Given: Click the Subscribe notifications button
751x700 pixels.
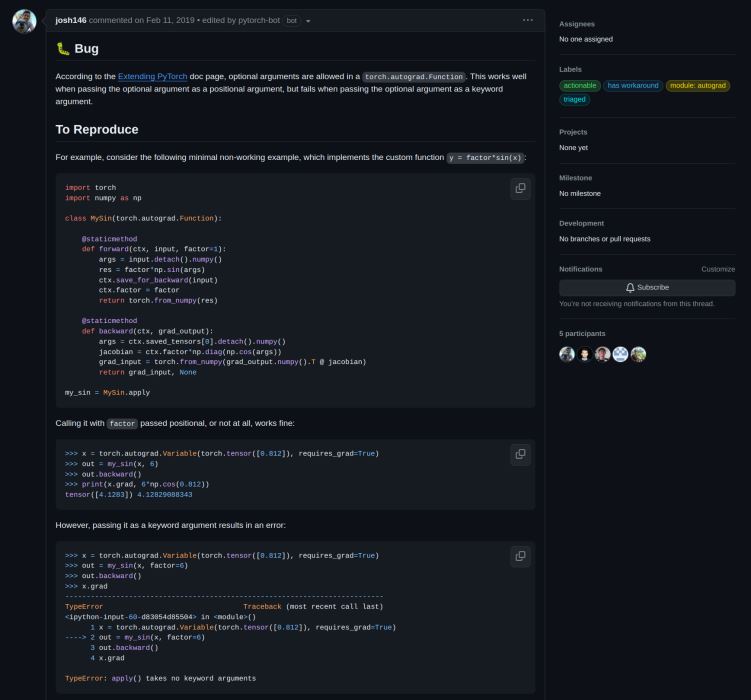Looking at the screenshot, I should pyautogui.click(x=647, y=287).
